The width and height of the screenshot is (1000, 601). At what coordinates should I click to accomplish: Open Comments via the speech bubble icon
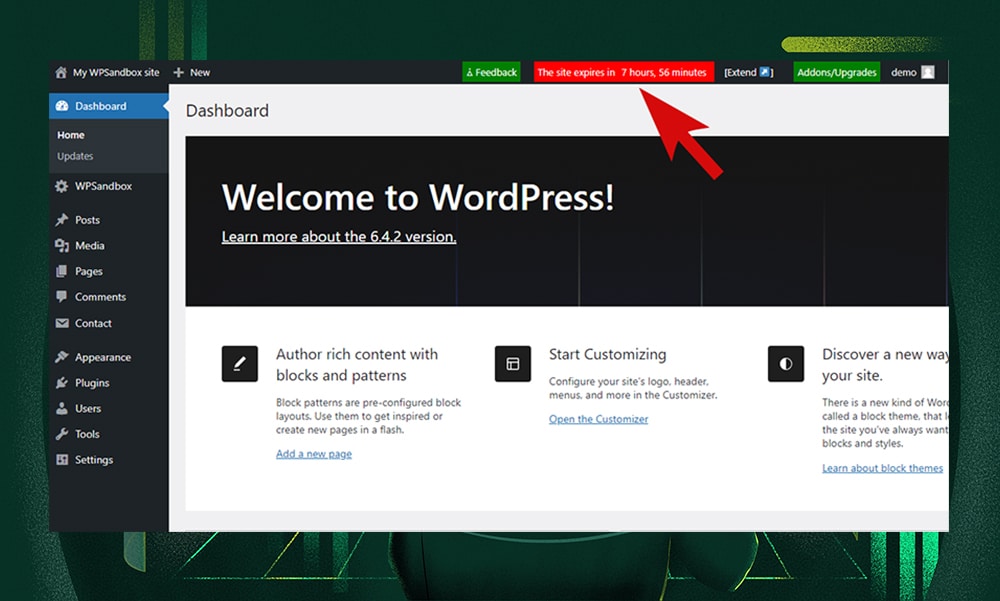click(63, 297)
